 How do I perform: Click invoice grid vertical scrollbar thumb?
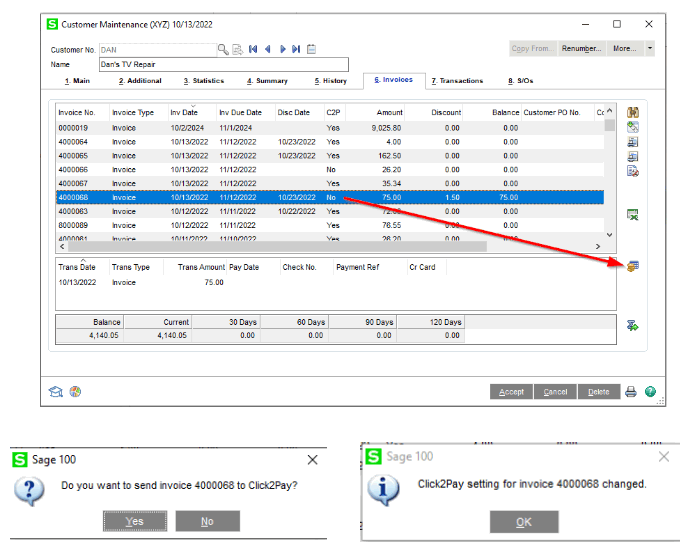pos(609,125)
